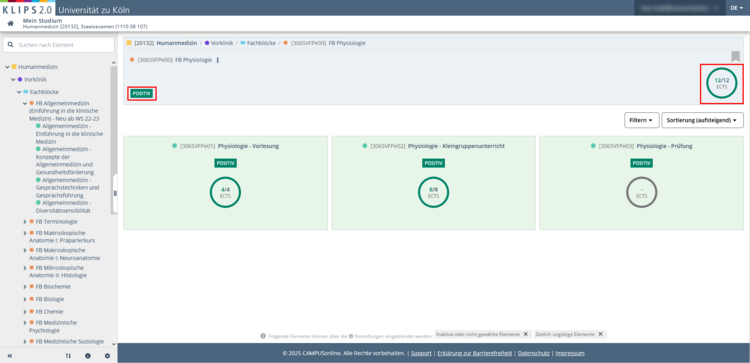This screenshot has width=750, height=363.
Task: Collapse the Fachblöcke tree node
Action: [x=19, y=92]
